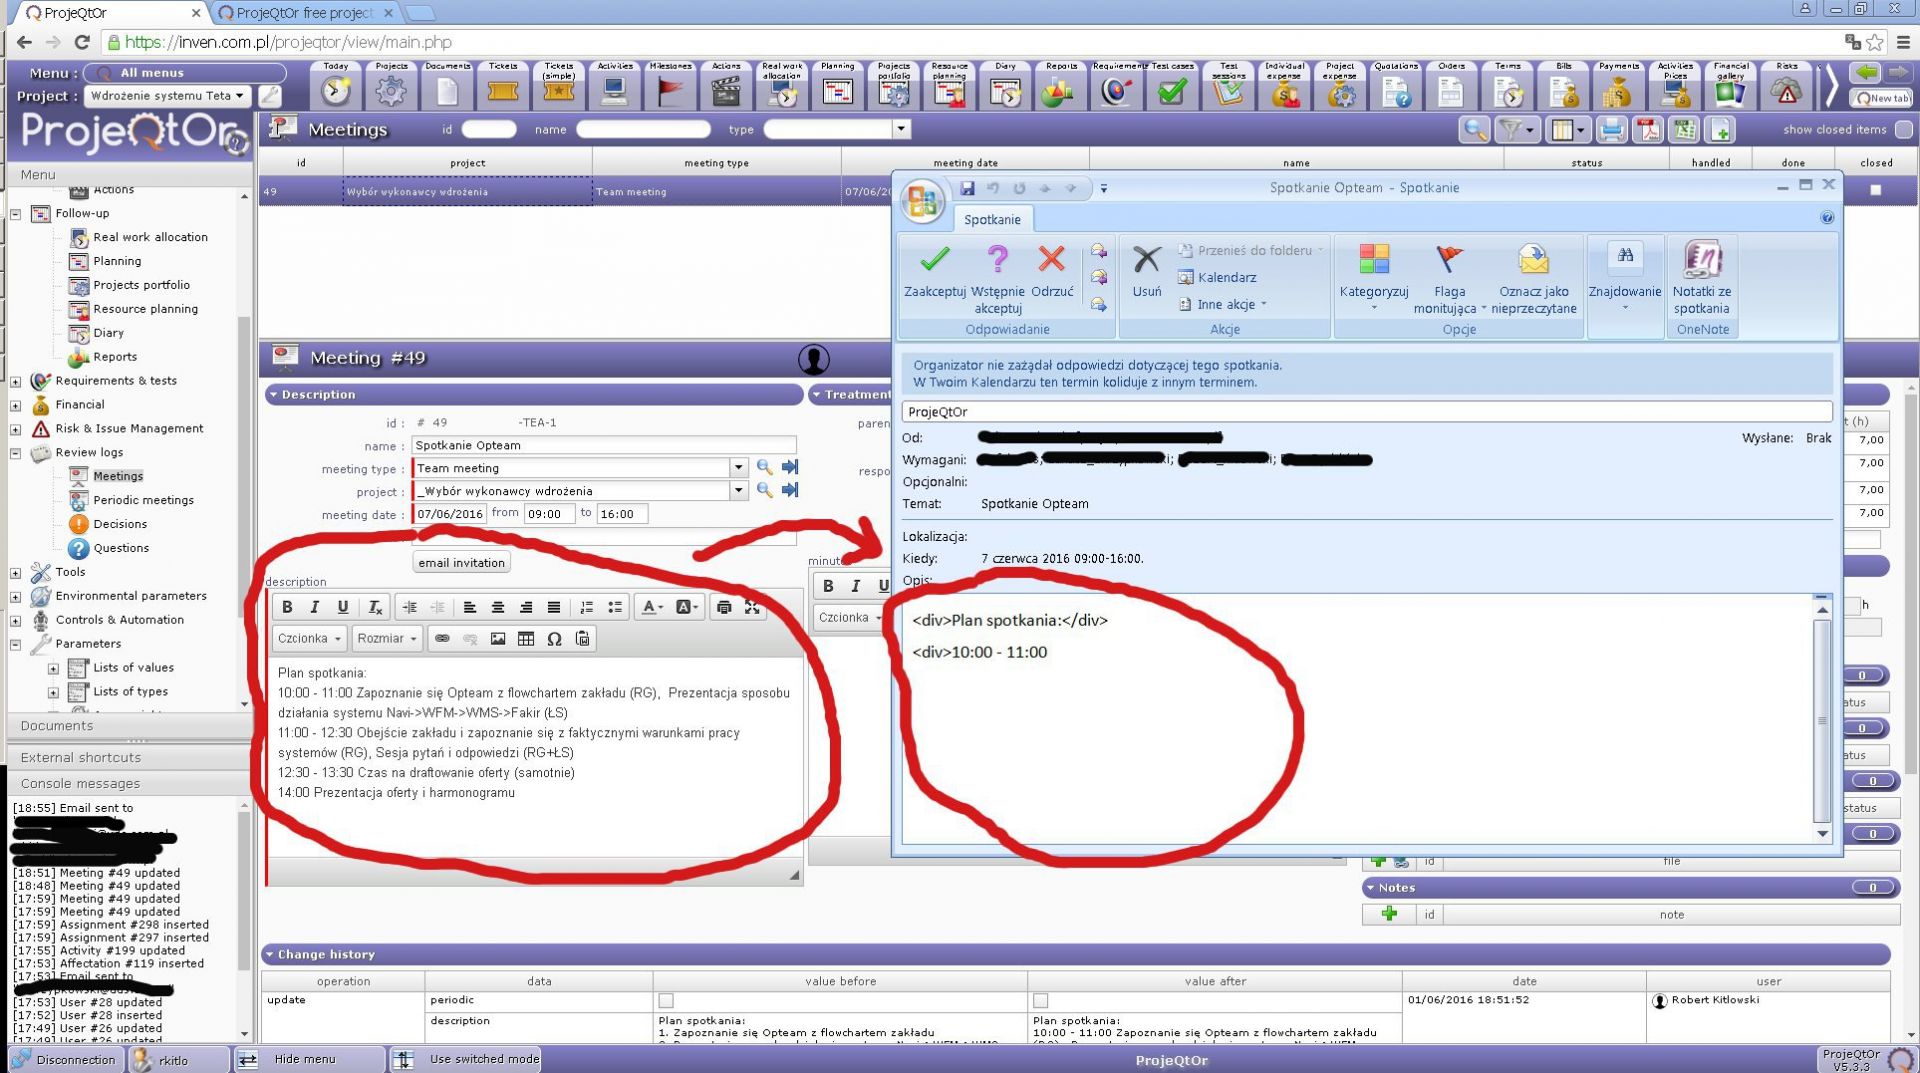Accept the meeting with Zaakceptuj
Viewport: 1920px width, 1073px height.
[x=935, y=273]
